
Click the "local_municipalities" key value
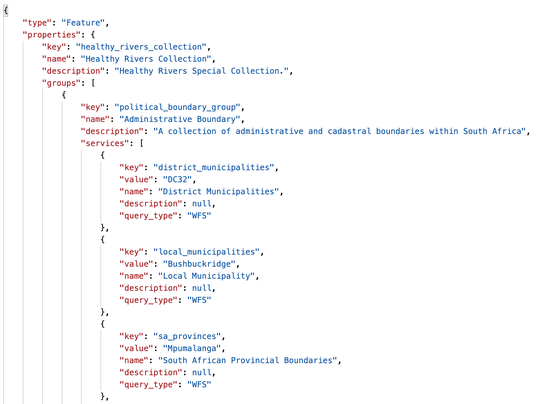[x=207, y=252]
